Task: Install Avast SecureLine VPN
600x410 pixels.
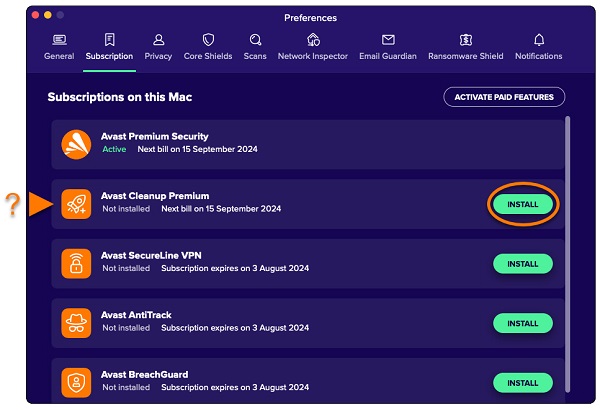Action: coord(522,264)
